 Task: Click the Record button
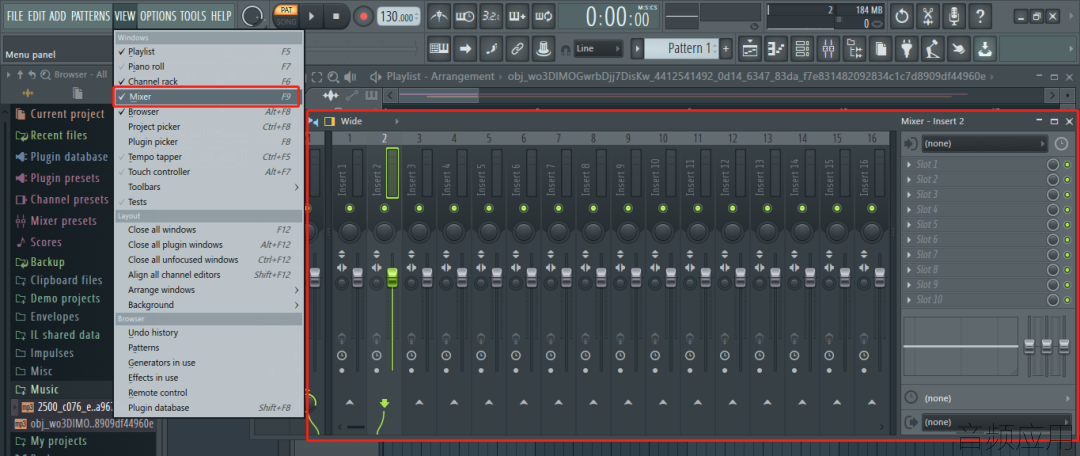364,17
